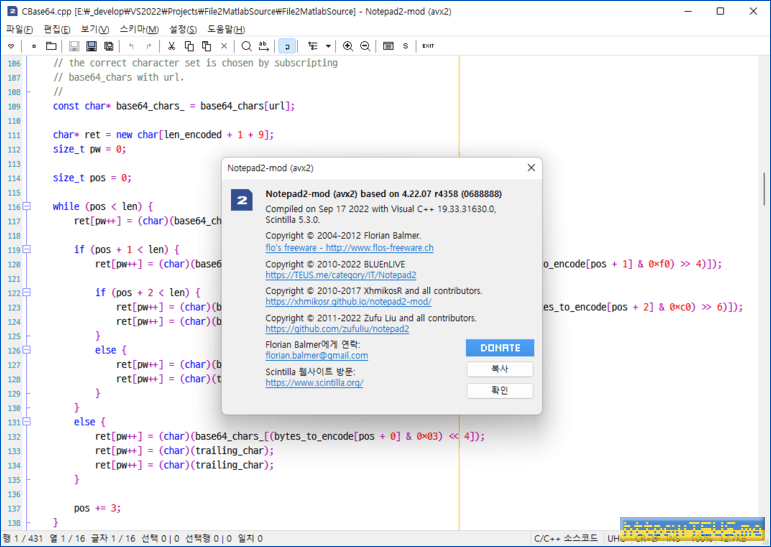Screen dimensions: 771x547
Task: Click the Save As floppy icon
Action: 91,46
